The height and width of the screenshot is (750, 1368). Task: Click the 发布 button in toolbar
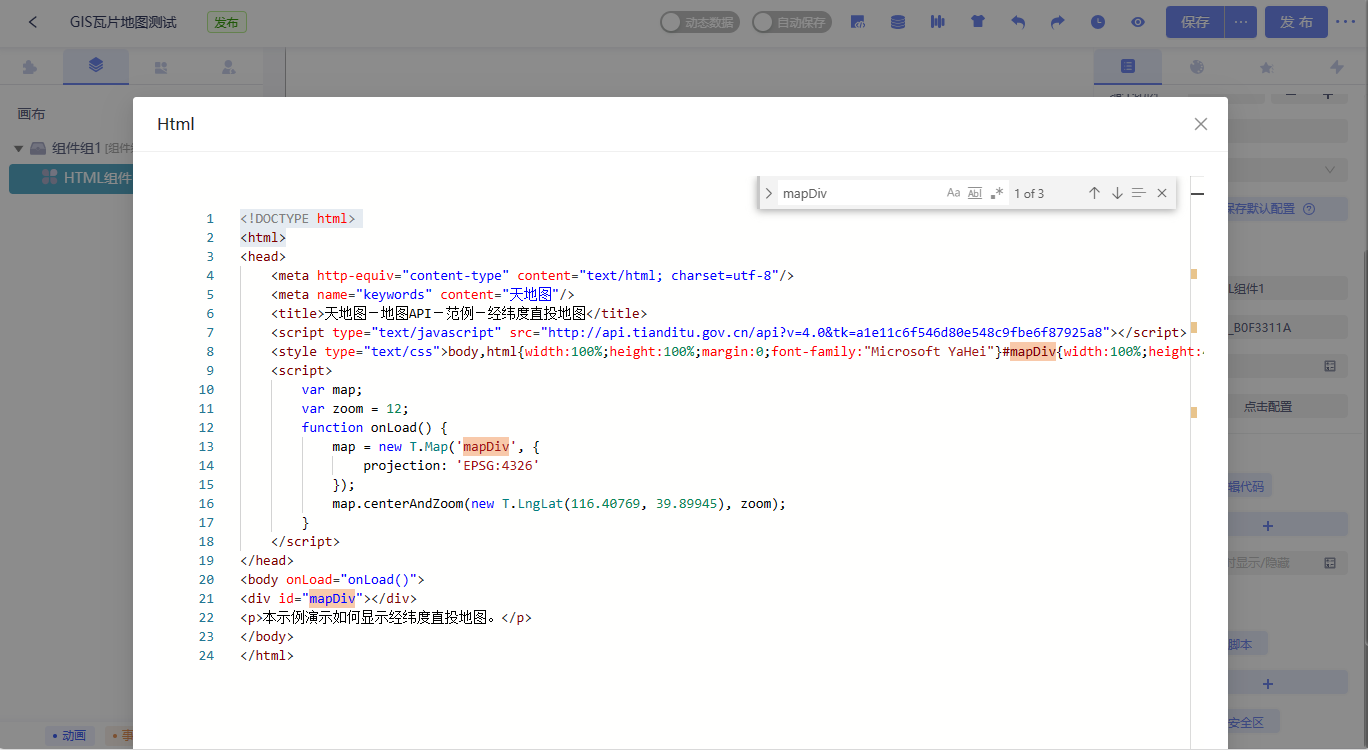pyautogui.click(x=1296, y=22)
